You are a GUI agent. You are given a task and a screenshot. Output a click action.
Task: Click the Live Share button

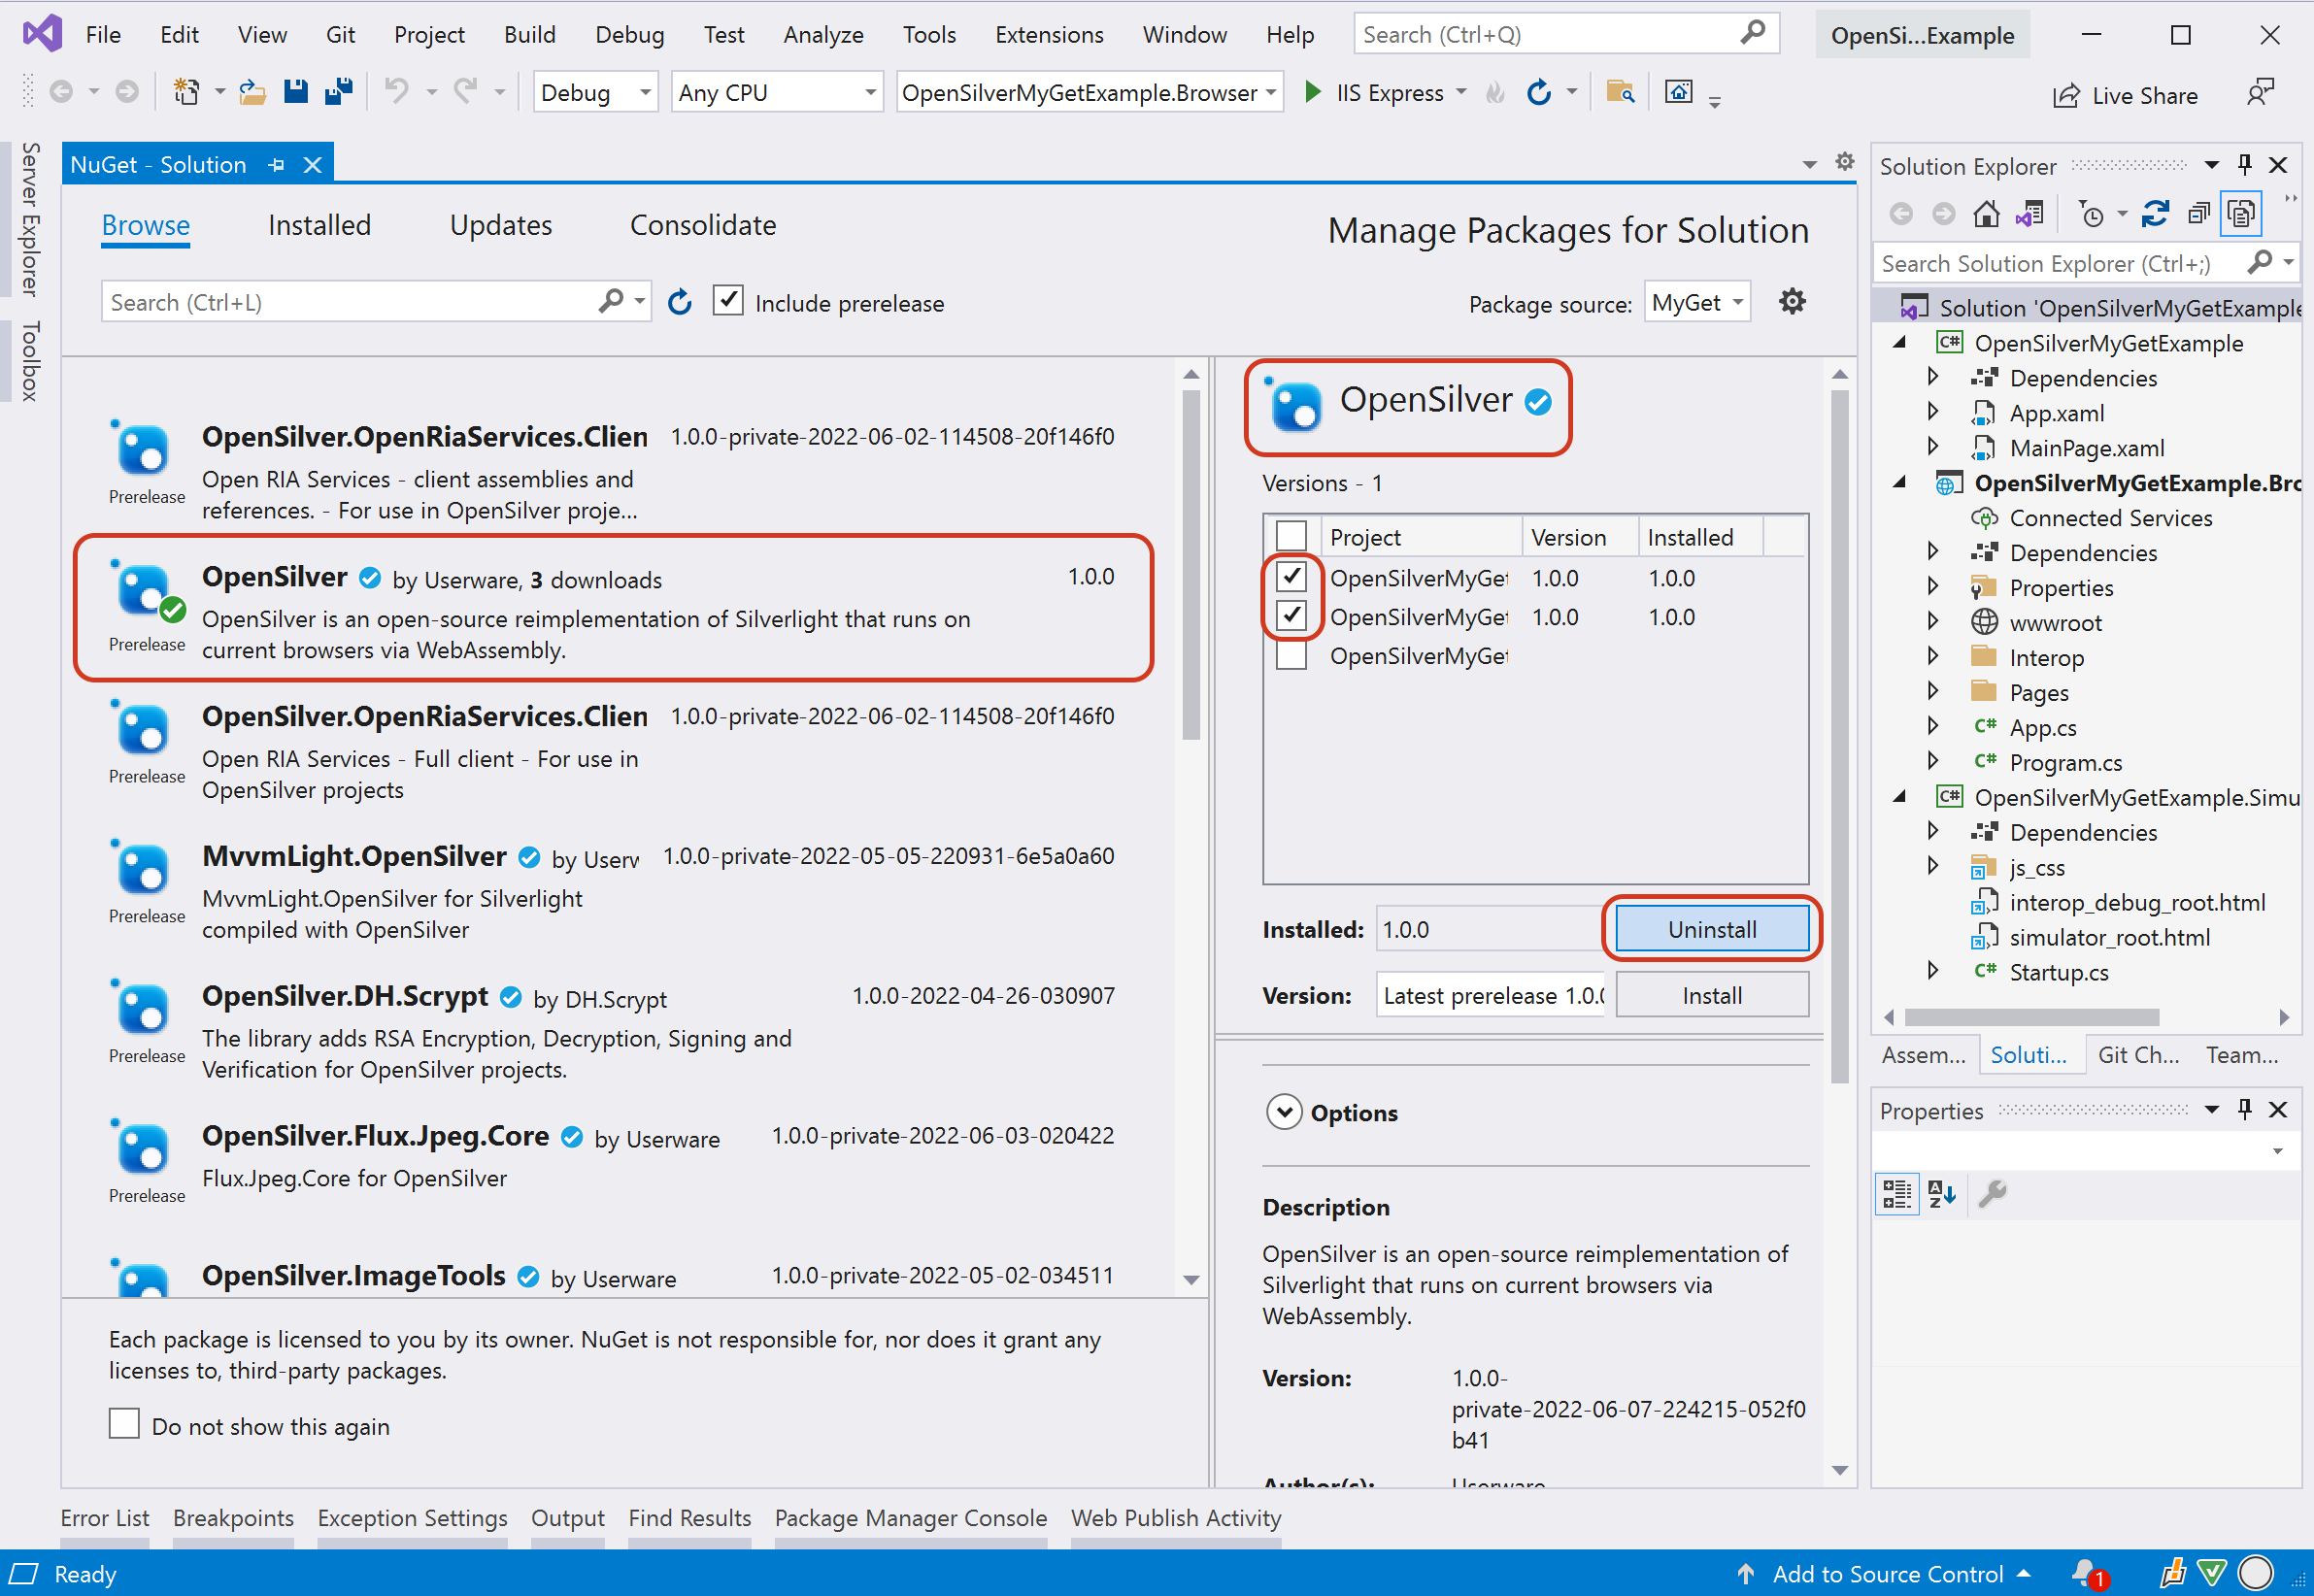point(2125,95)
